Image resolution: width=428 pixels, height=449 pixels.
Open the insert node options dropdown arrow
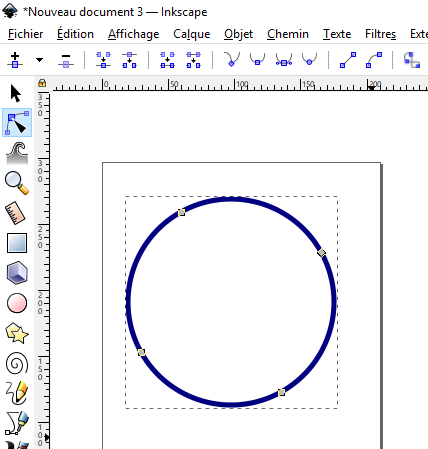pyautogui.click(x=39, y=60)
